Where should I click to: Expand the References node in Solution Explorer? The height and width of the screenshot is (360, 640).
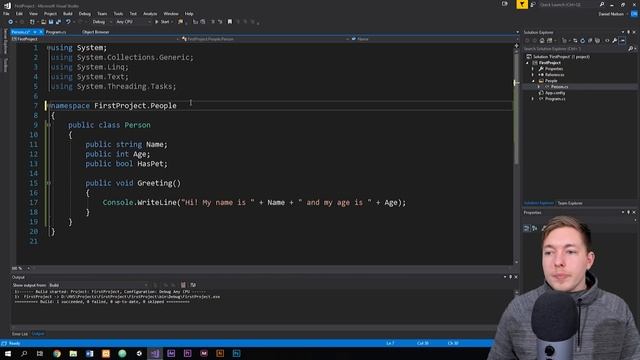533,75
